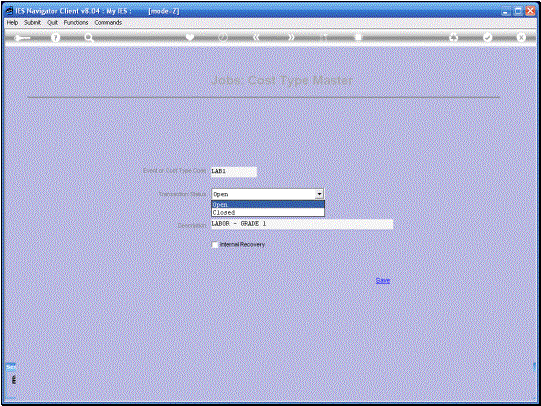Toggle the Internal Recovery checkbox
This screenshot has height=406, width=541.
click(215, 245)
